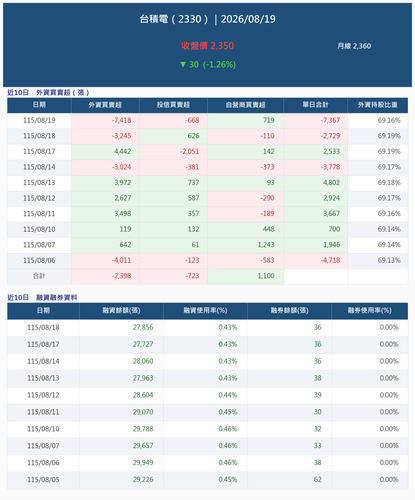Select the closing price 收盤價 2,350
415x500 pixels.
coord(207,46)
